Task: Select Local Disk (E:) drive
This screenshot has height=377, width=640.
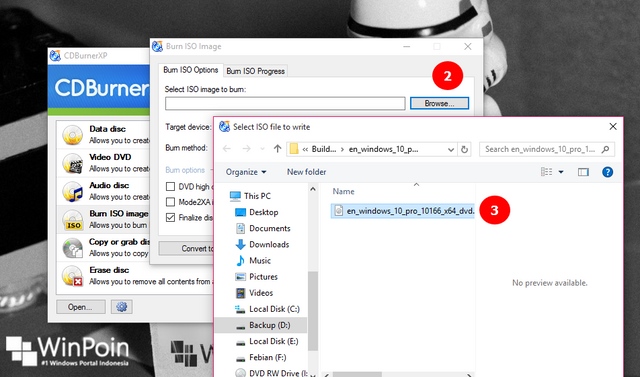Action: [x=267, y=341]
